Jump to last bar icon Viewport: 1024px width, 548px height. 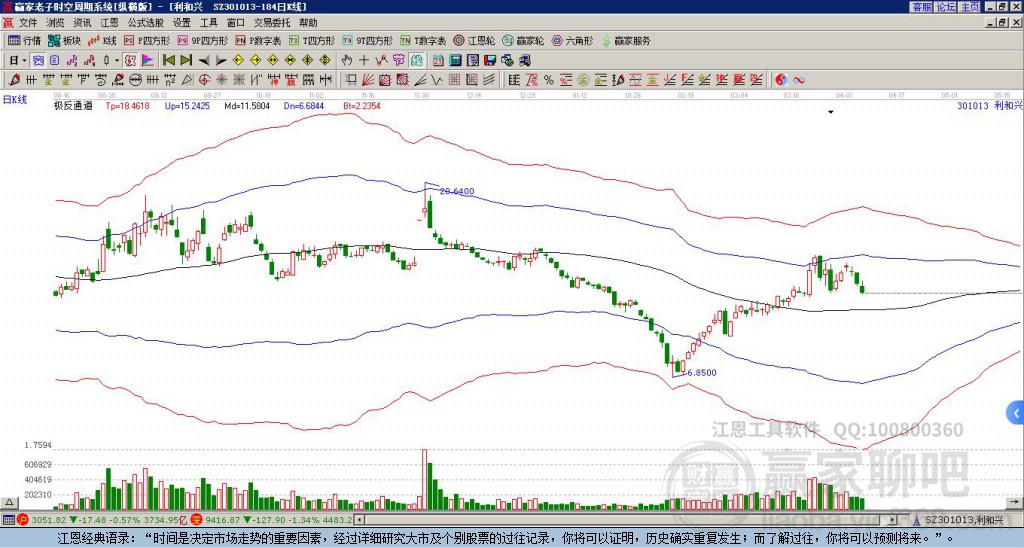(186, 61)
